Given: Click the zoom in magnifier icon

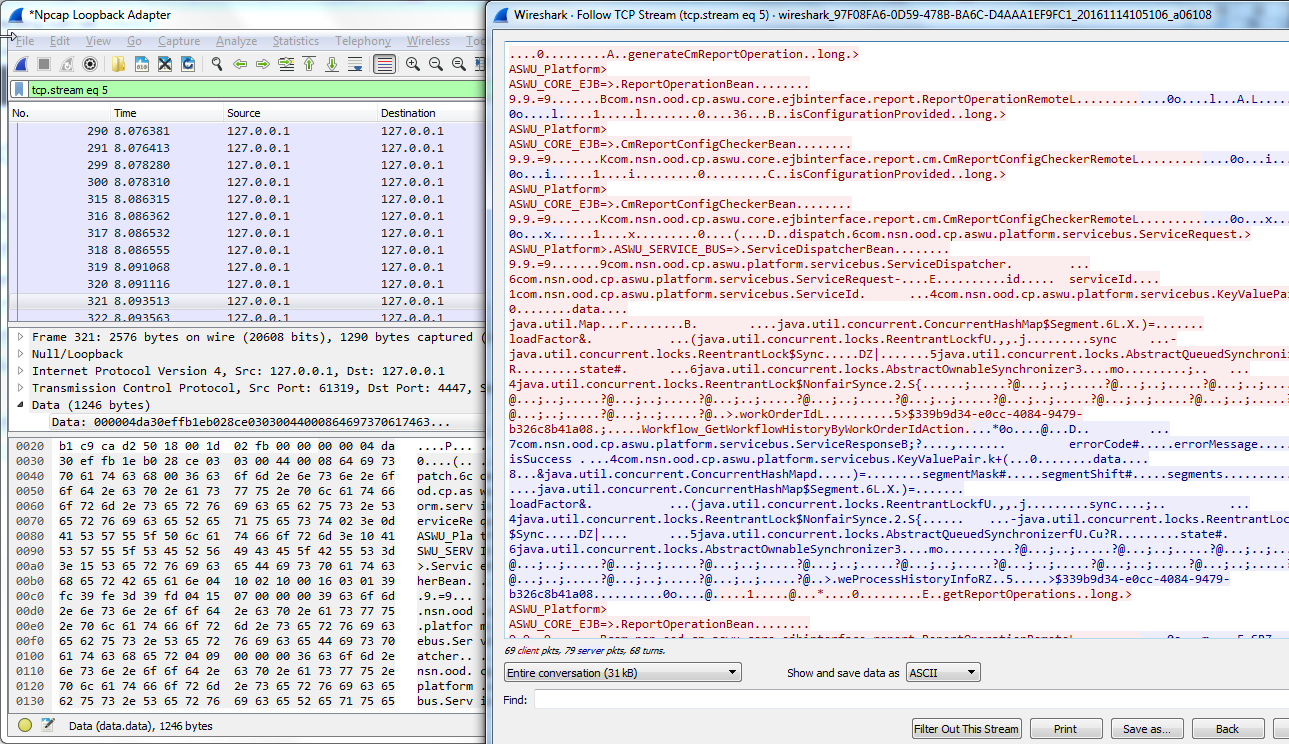Looking at the screenshot, I should pyautogui.click(x=412, y=64).
